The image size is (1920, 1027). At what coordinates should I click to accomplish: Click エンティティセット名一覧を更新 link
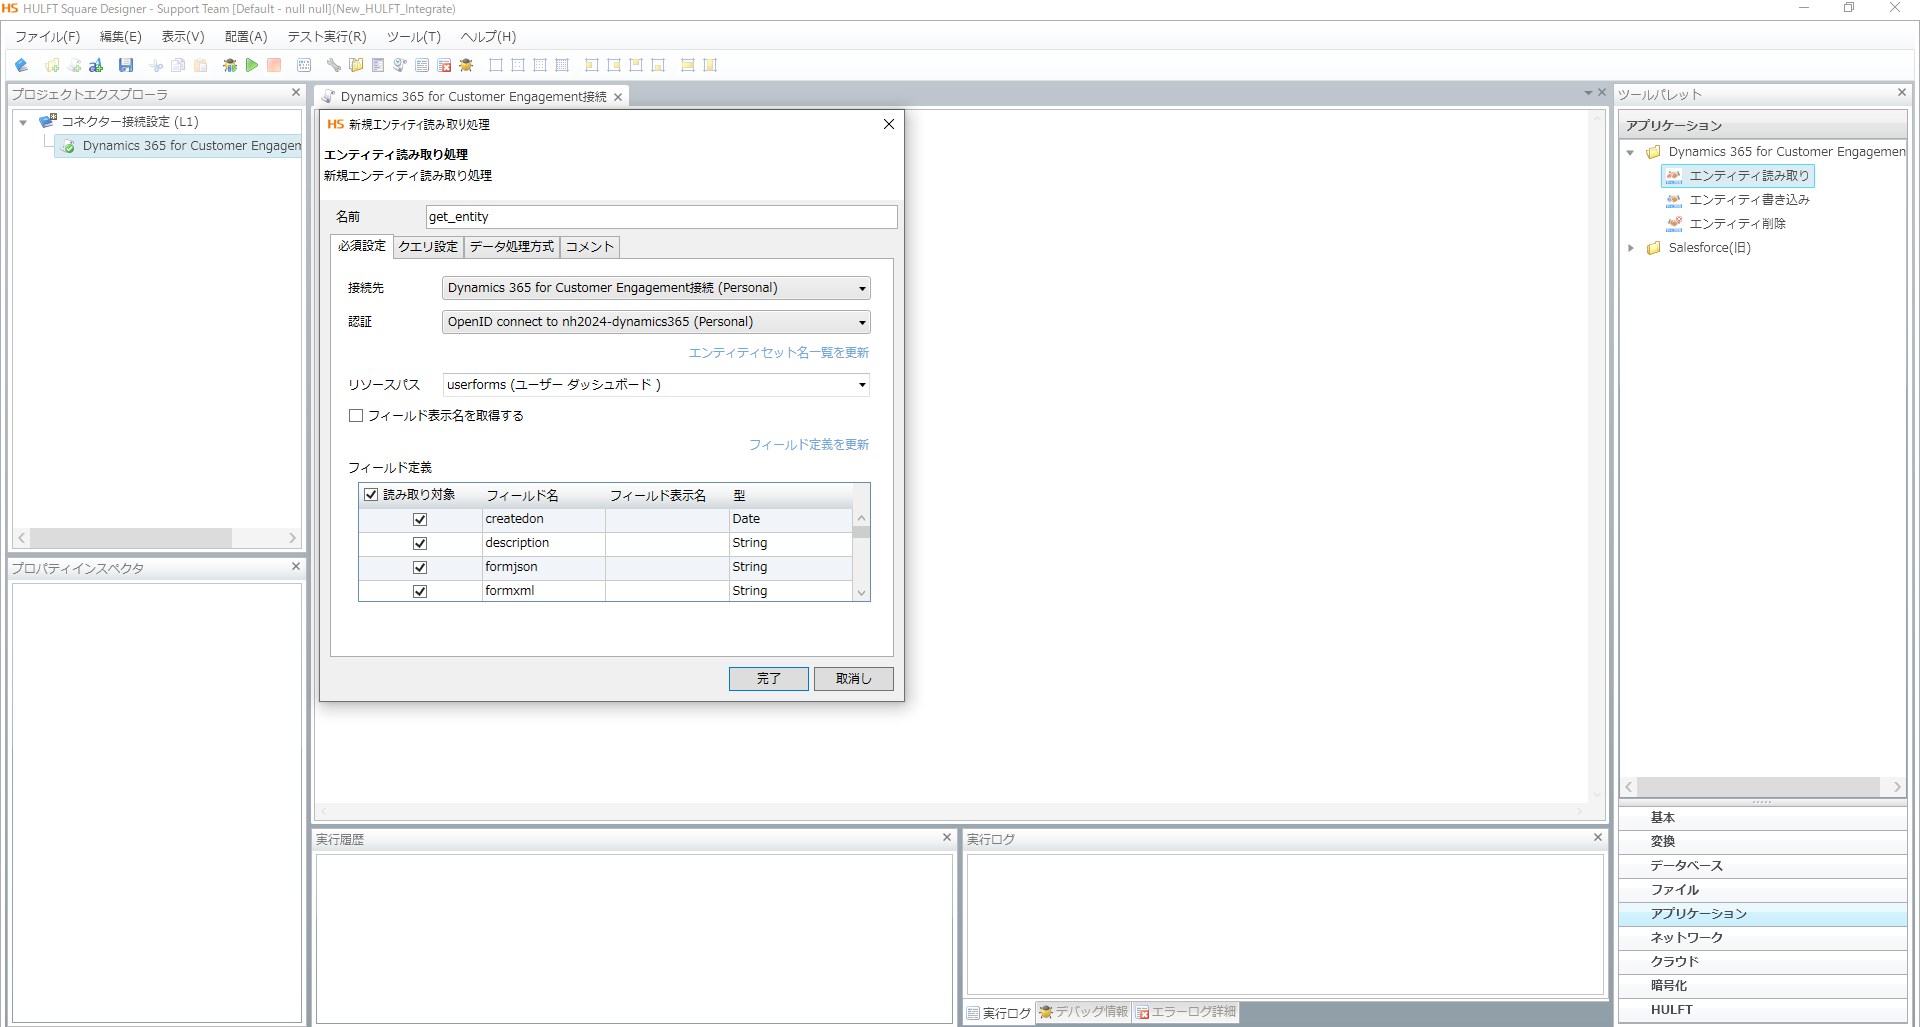pos(779,353)
